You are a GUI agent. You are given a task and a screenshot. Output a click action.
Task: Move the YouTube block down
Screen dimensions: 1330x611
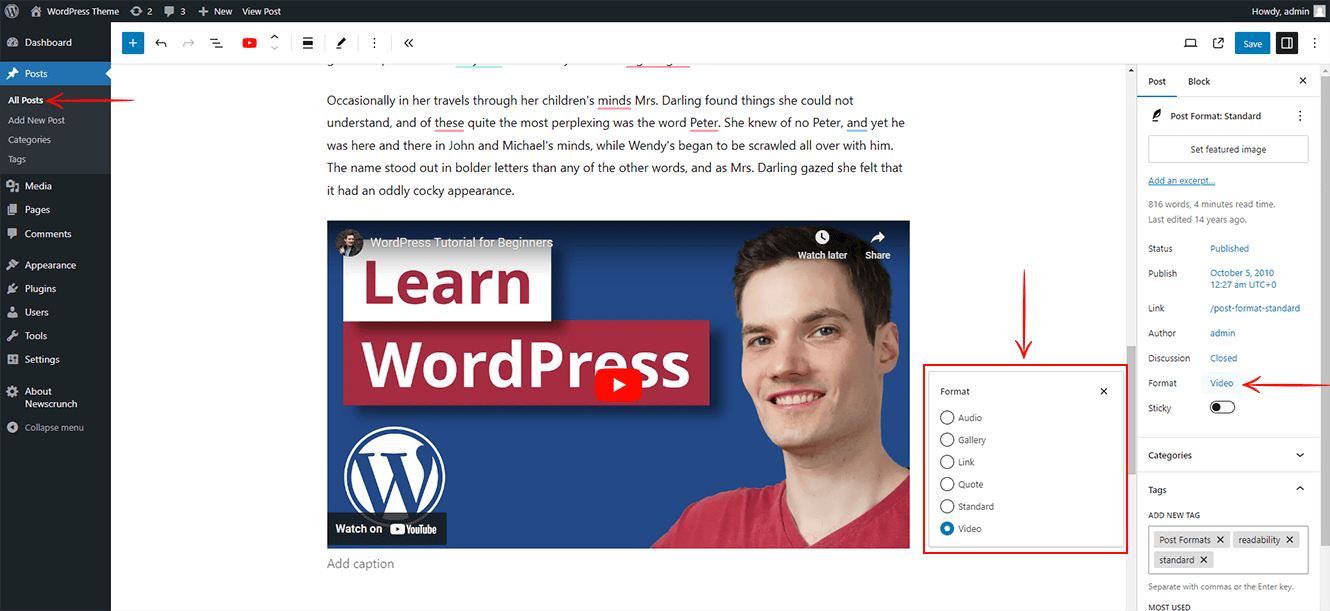[275, 49]
